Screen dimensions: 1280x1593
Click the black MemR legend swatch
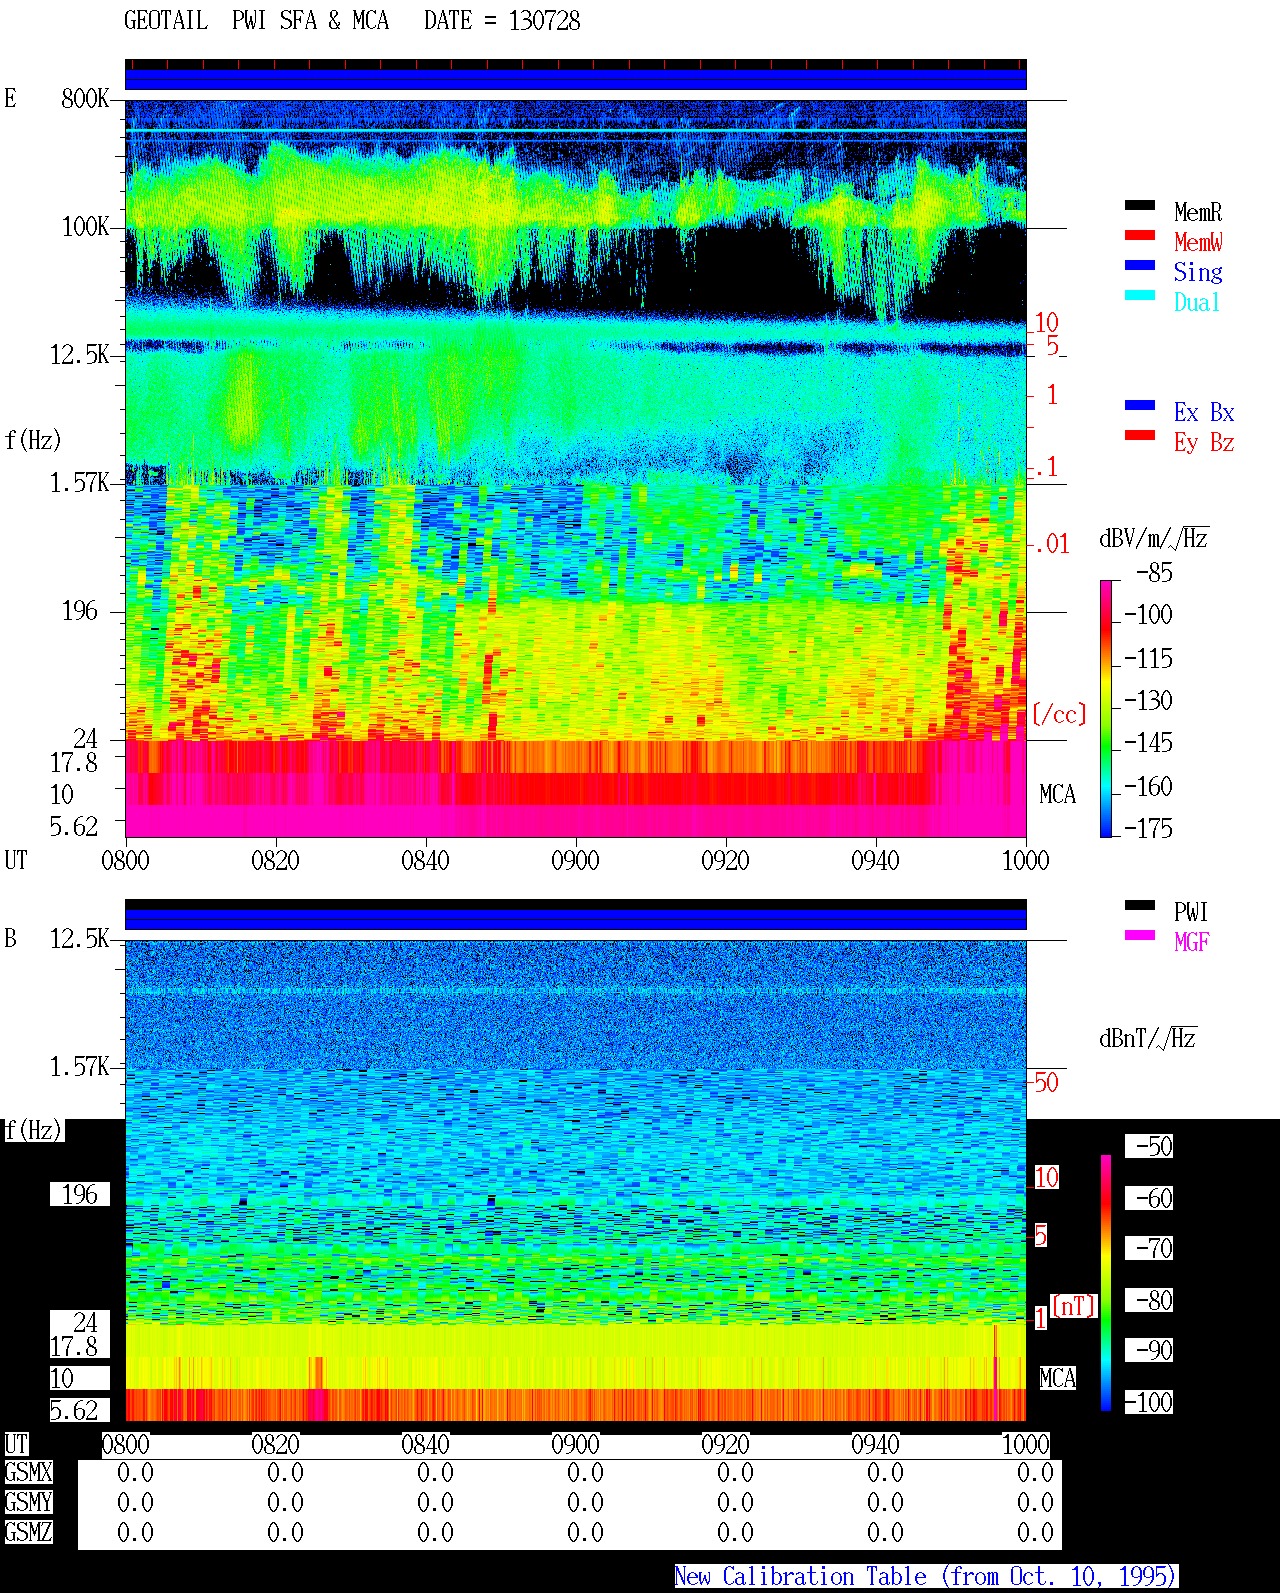pos(1140,206)
